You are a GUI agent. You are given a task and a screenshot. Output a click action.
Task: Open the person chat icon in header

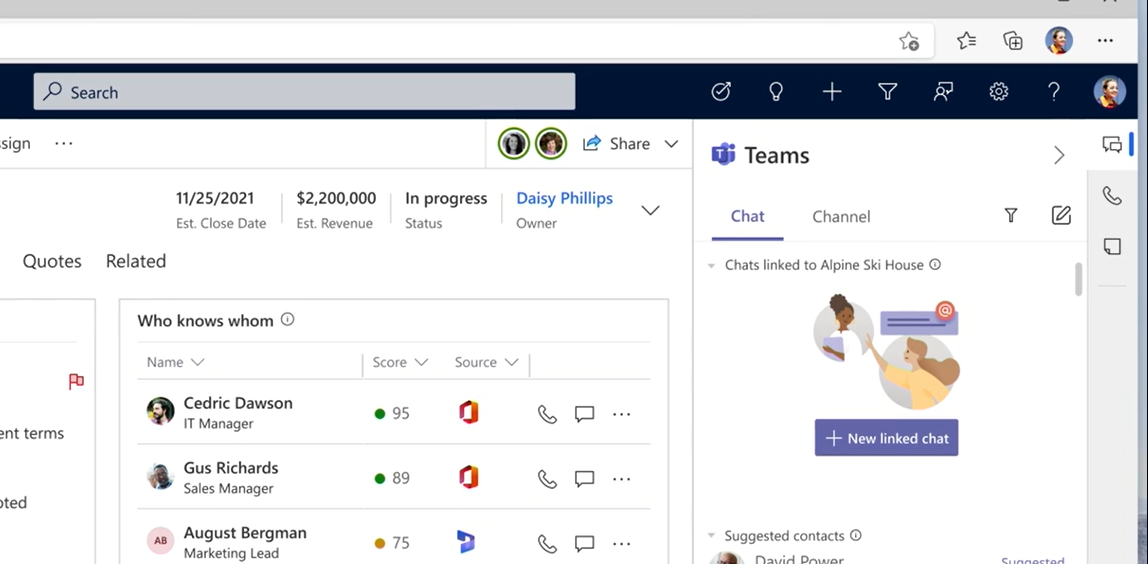coord(943,92)
